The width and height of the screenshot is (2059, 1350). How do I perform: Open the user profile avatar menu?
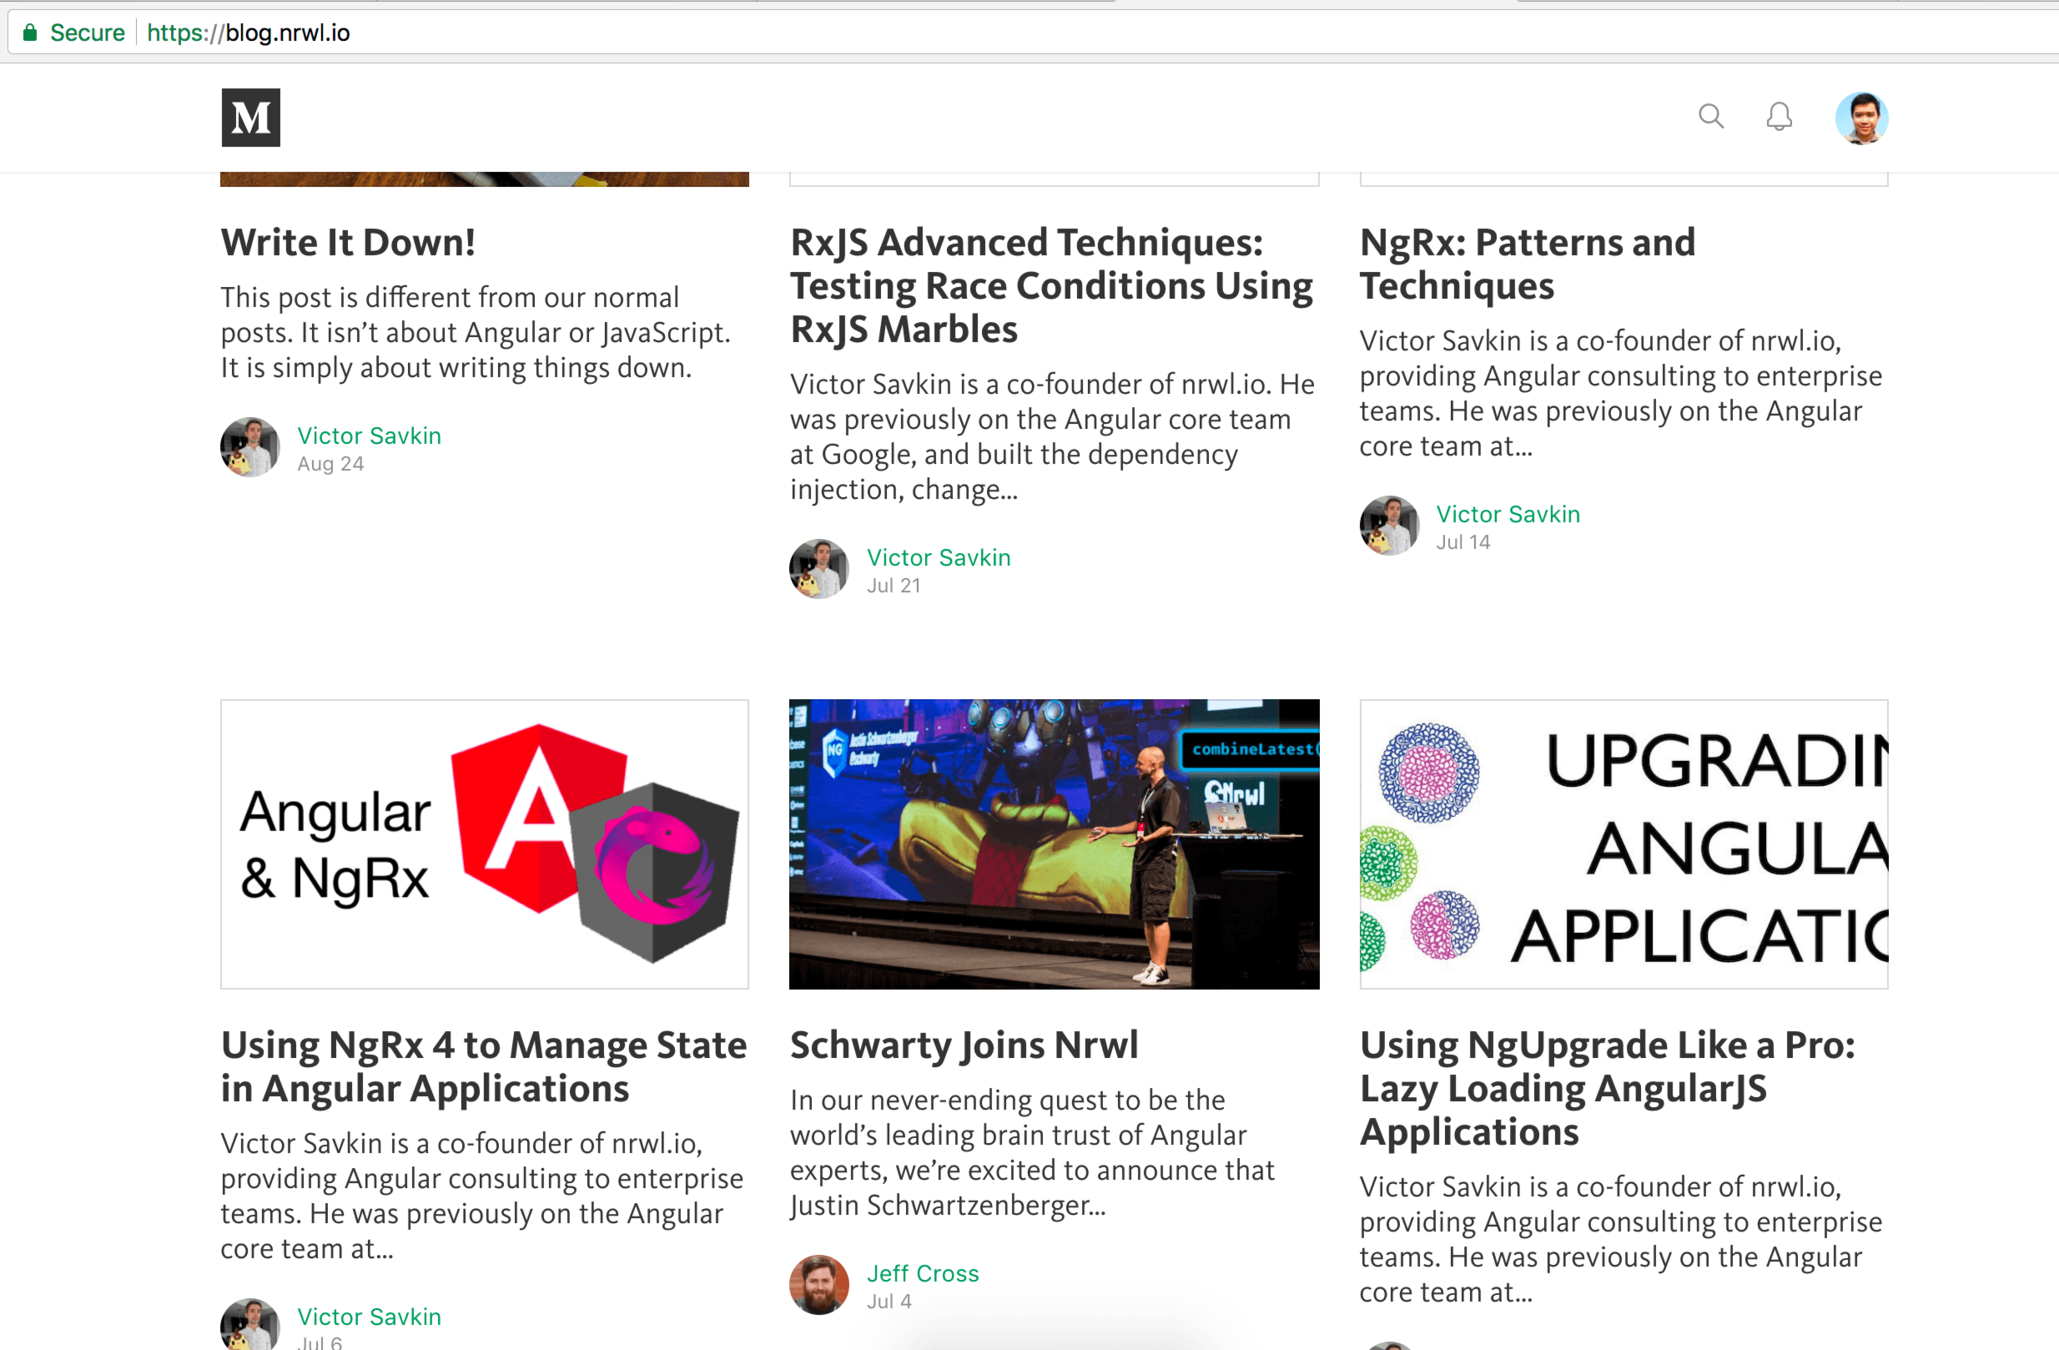(x=1860, y=118)
